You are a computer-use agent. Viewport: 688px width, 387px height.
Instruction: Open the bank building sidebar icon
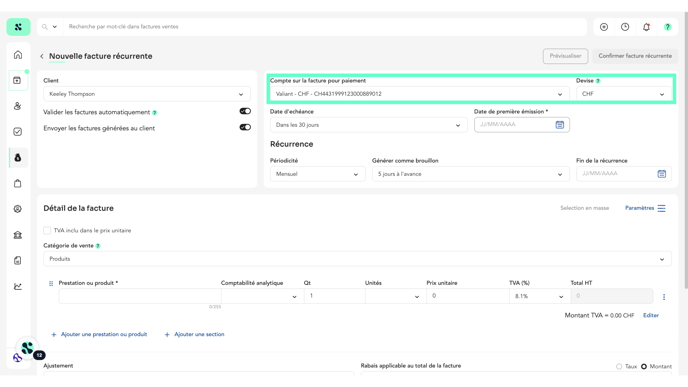pos(18,235)
